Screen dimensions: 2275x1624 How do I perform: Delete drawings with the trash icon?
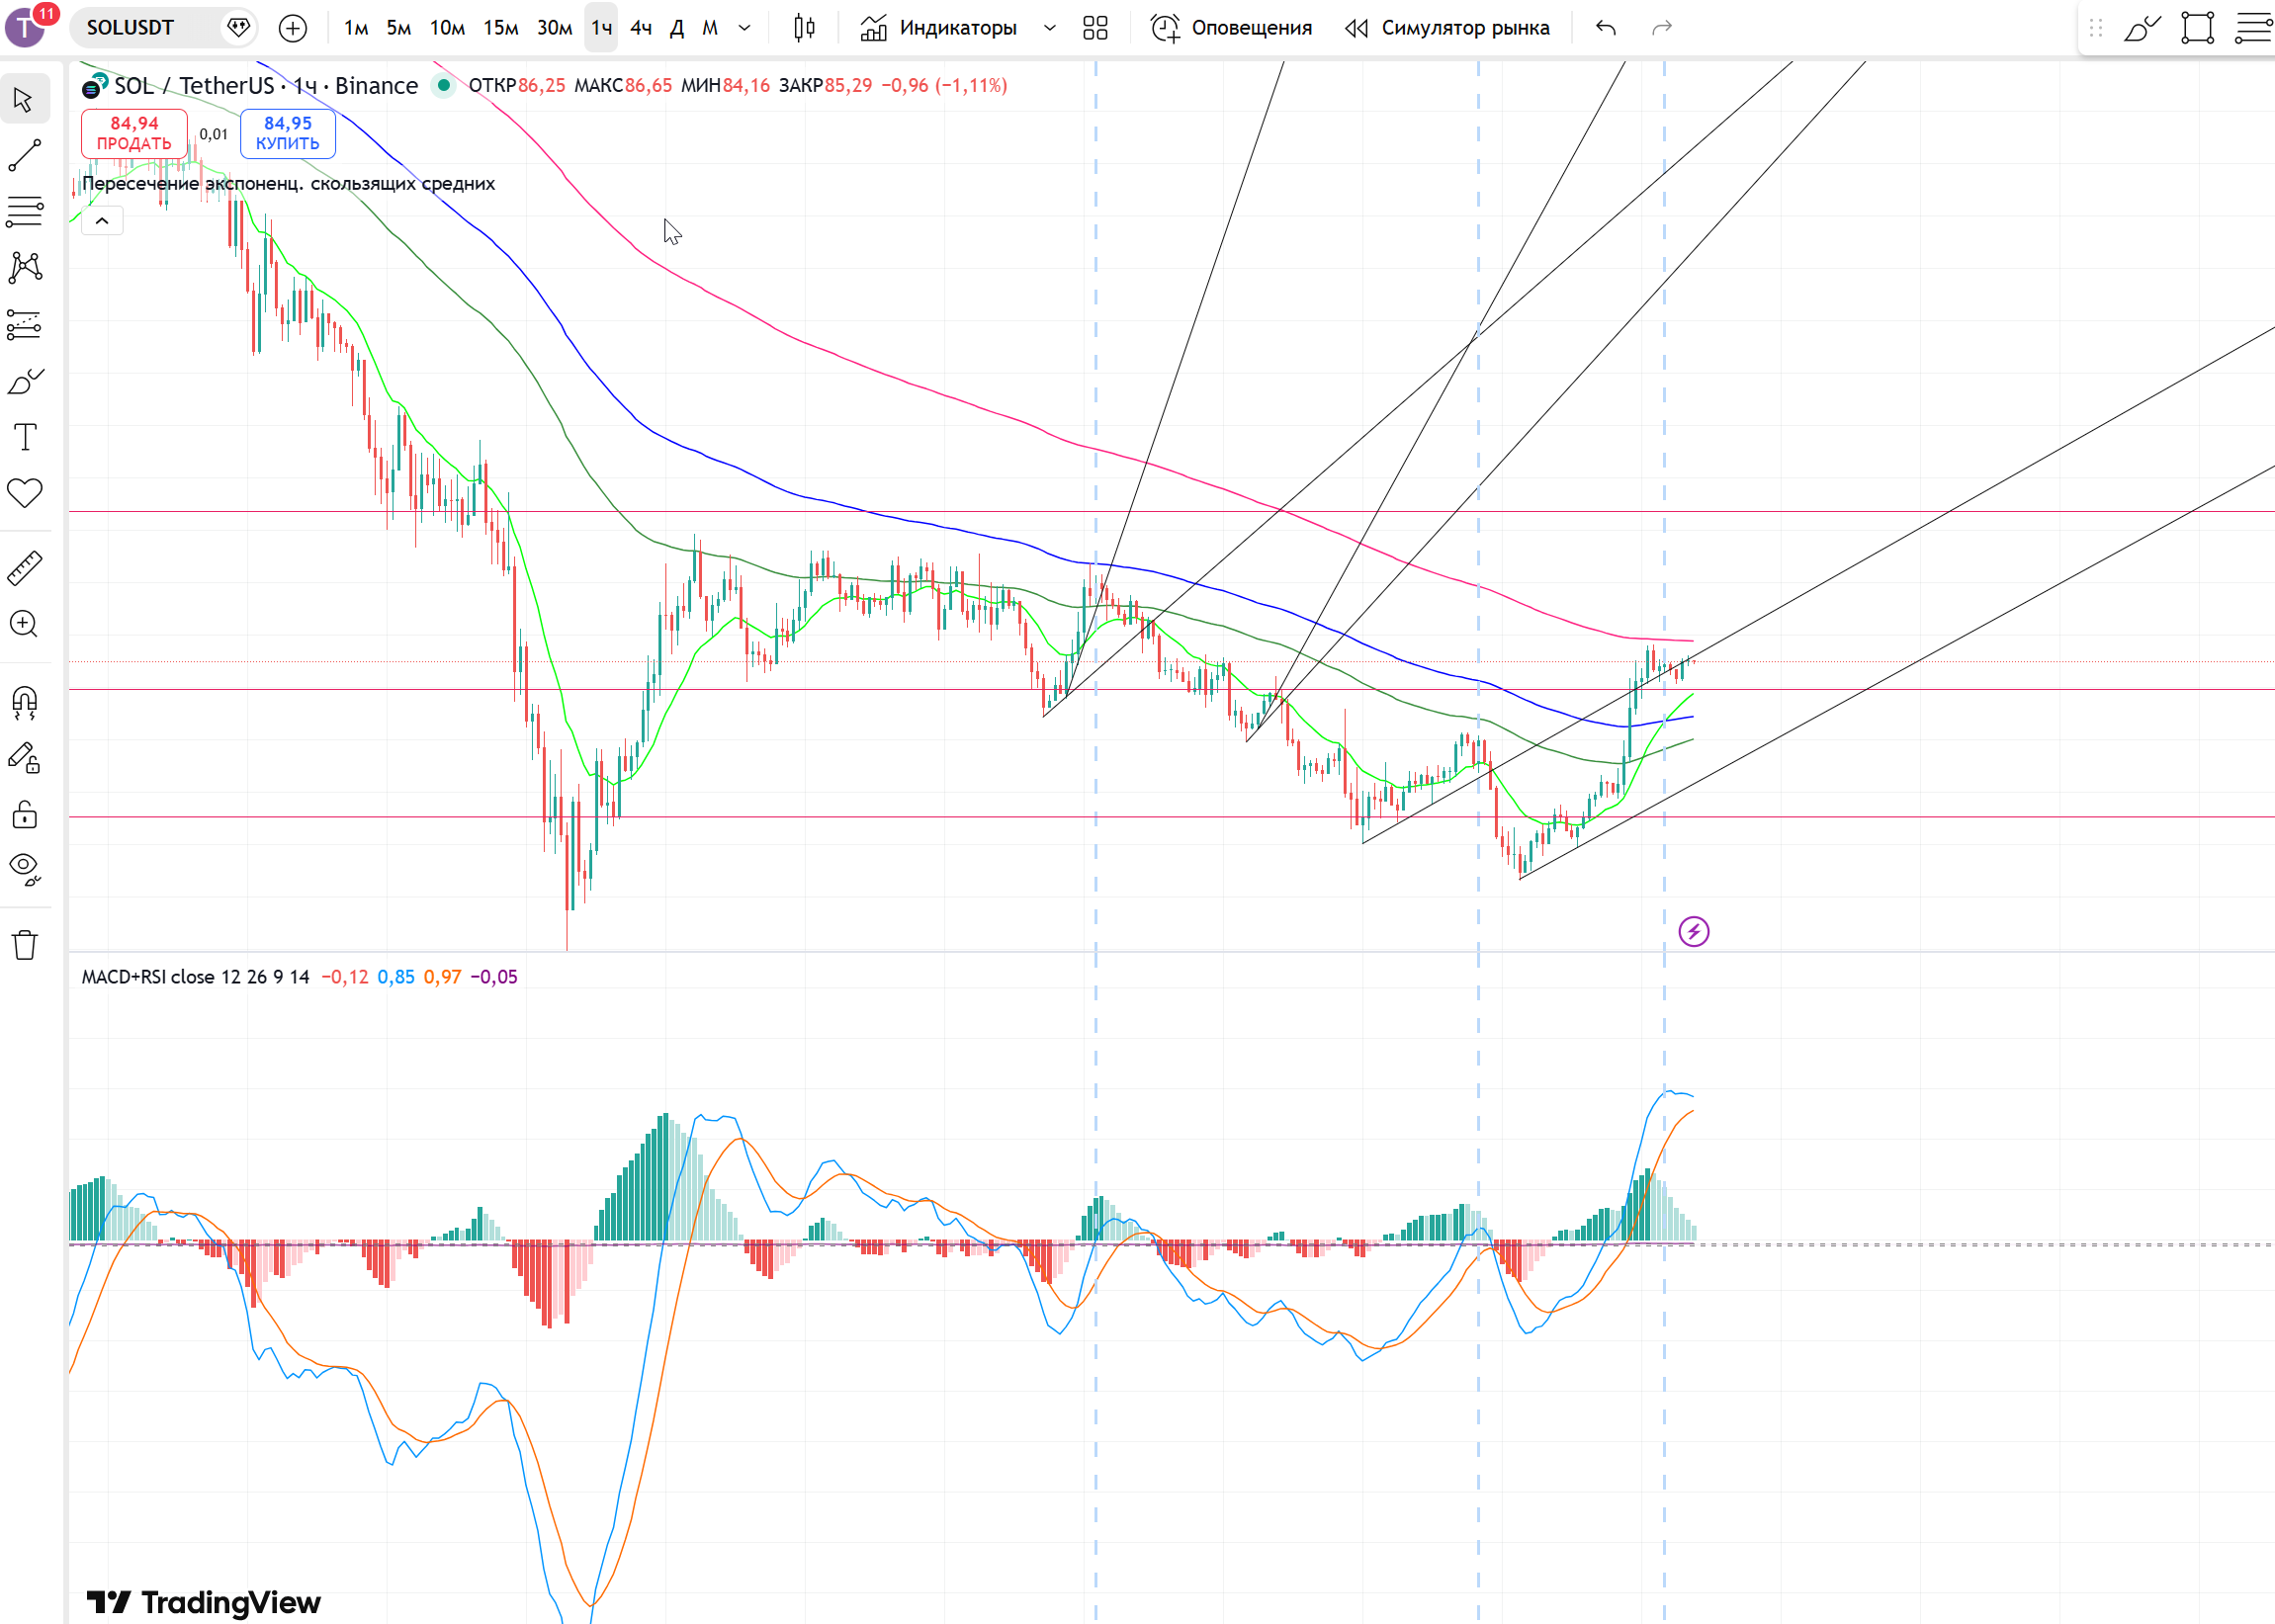click(25, 945)
